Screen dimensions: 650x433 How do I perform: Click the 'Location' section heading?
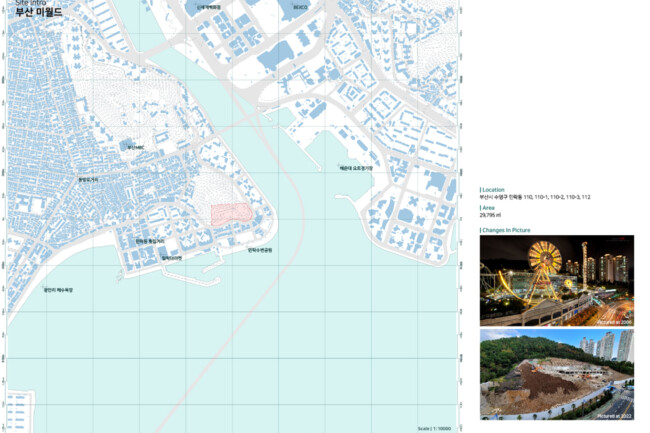coord(493,189)
